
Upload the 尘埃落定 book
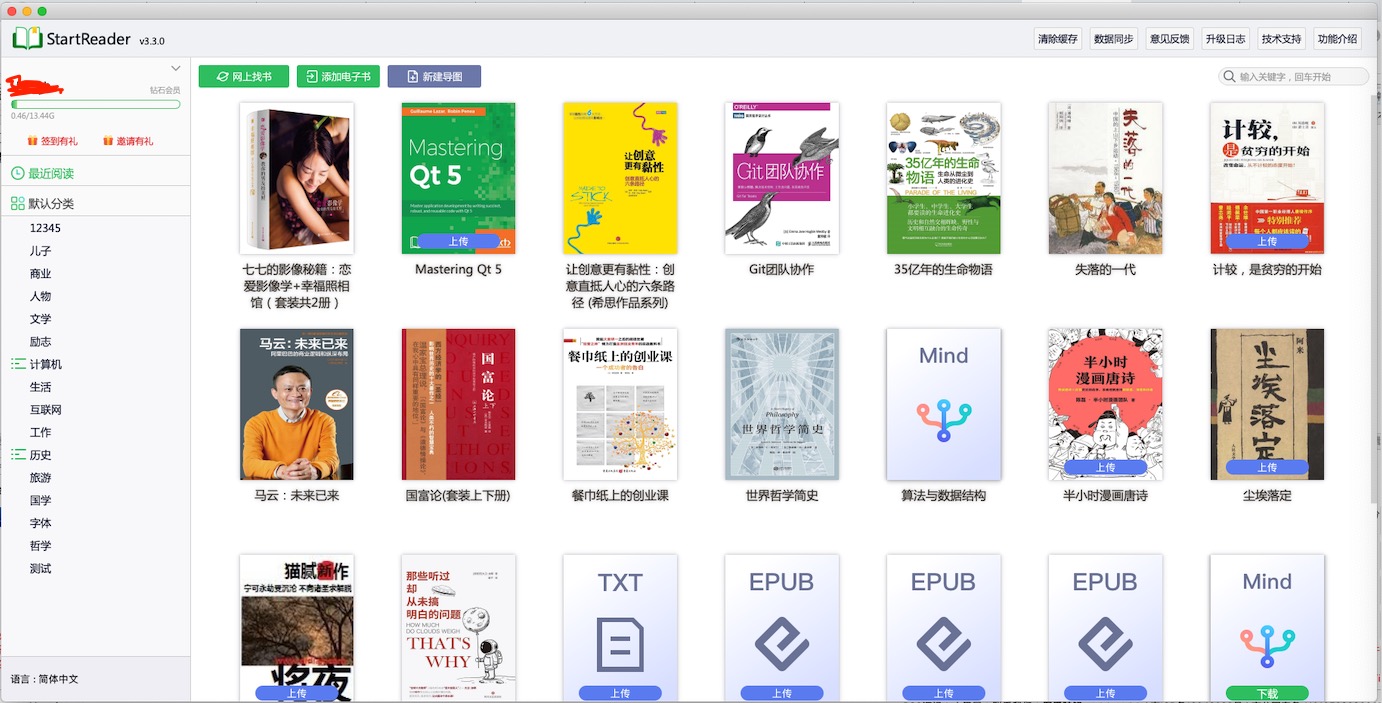click(1267, 467)
